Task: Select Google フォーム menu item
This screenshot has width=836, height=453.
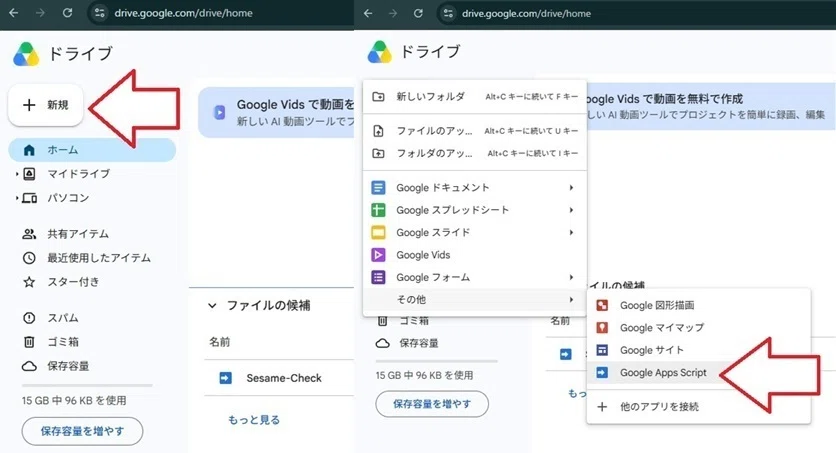Action: coord(475,277)
